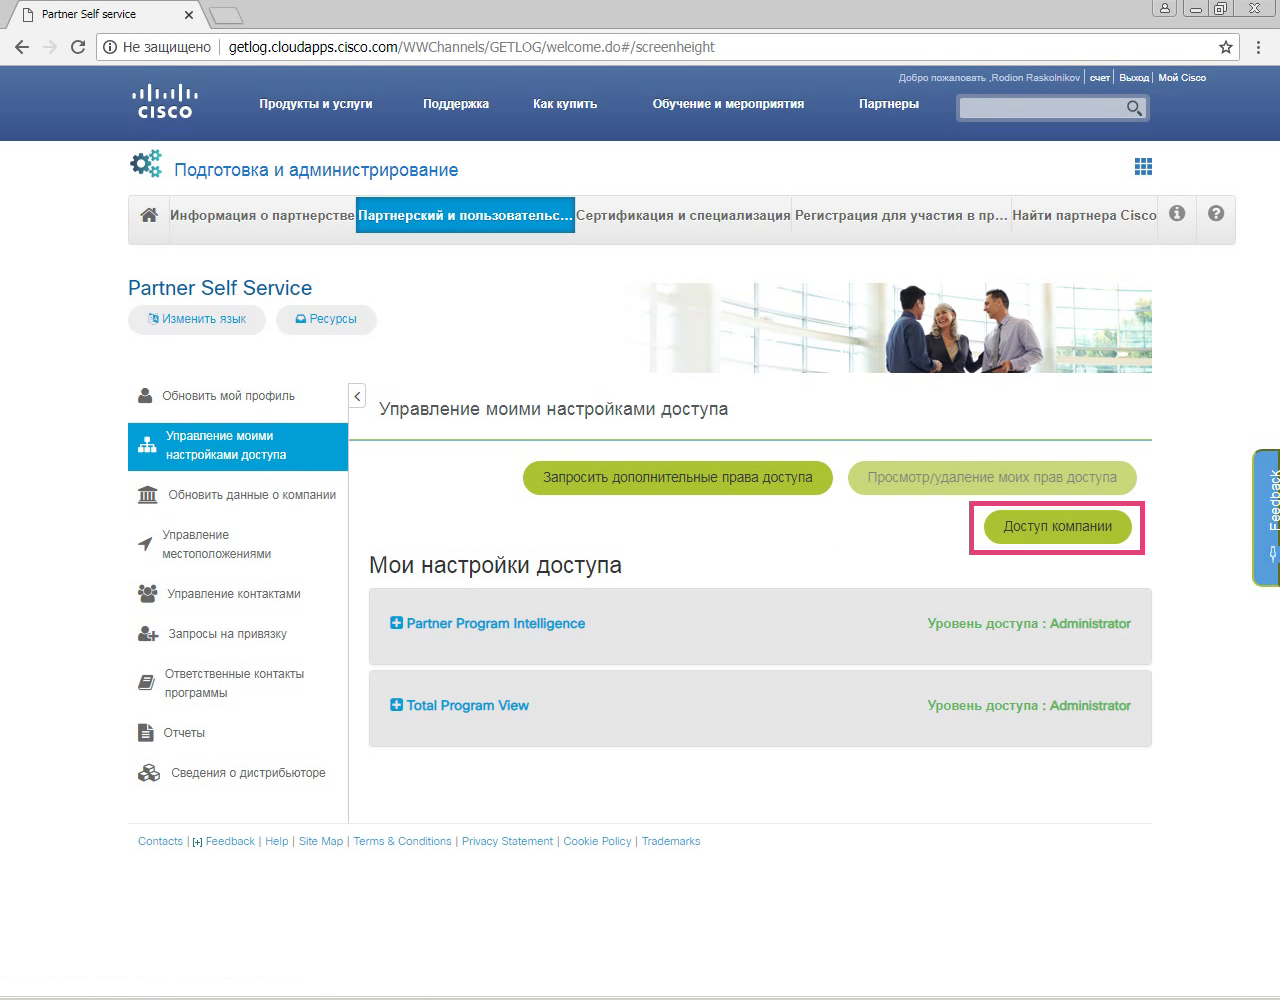The width and height of the screenshot is (1280, 1000).
Task: Open Обновить данные о компании
Action: pyautogui.click(x=238, y=495)
